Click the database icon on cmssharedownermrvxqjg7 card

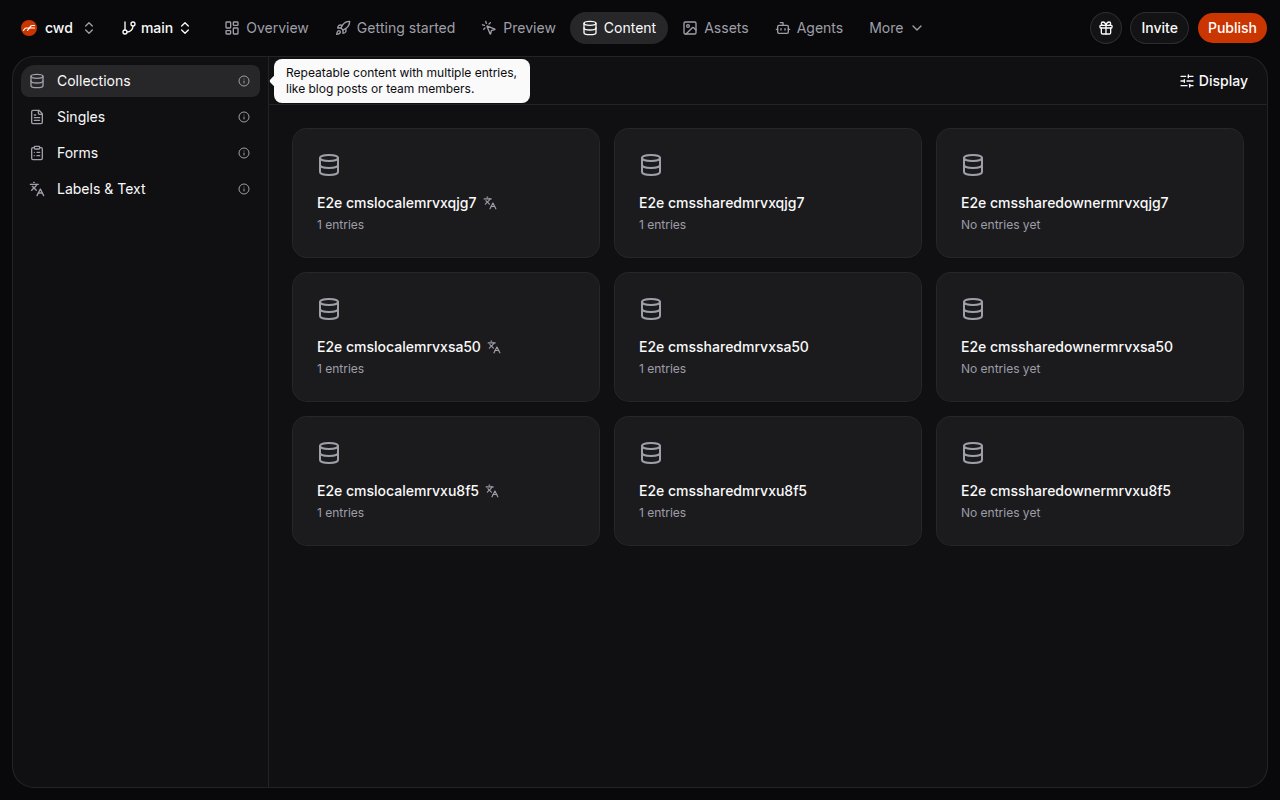click(x=973, y=165)
